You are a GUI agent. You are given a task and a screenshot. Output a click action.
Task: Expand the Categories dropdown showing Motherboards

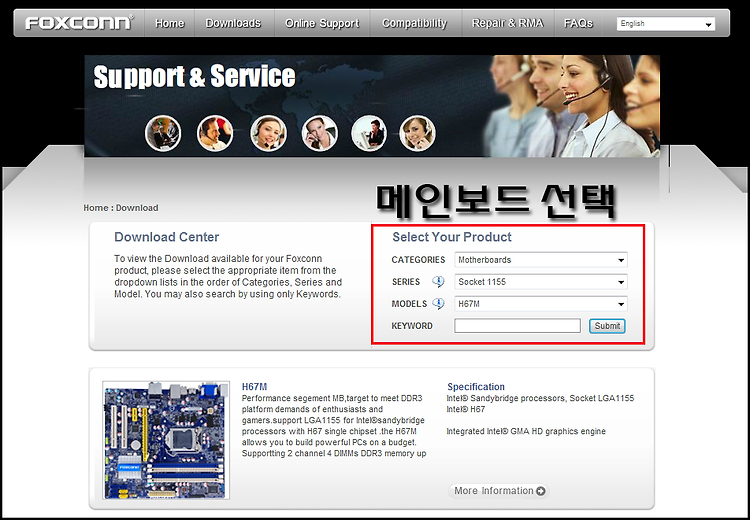[x=540, y=260]
